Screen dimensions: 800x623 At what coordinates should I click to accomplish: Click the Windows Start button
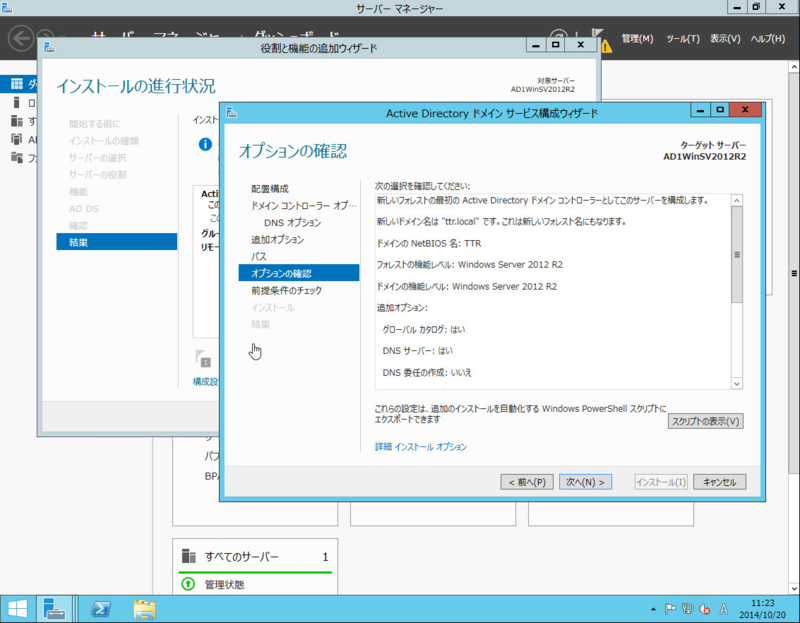(x=17, y=608)
